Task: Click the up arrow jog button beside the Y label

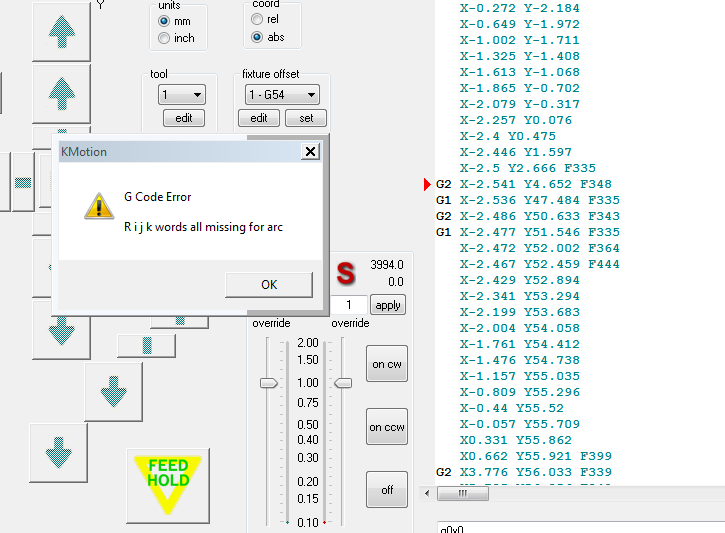Action: (61, 31)
